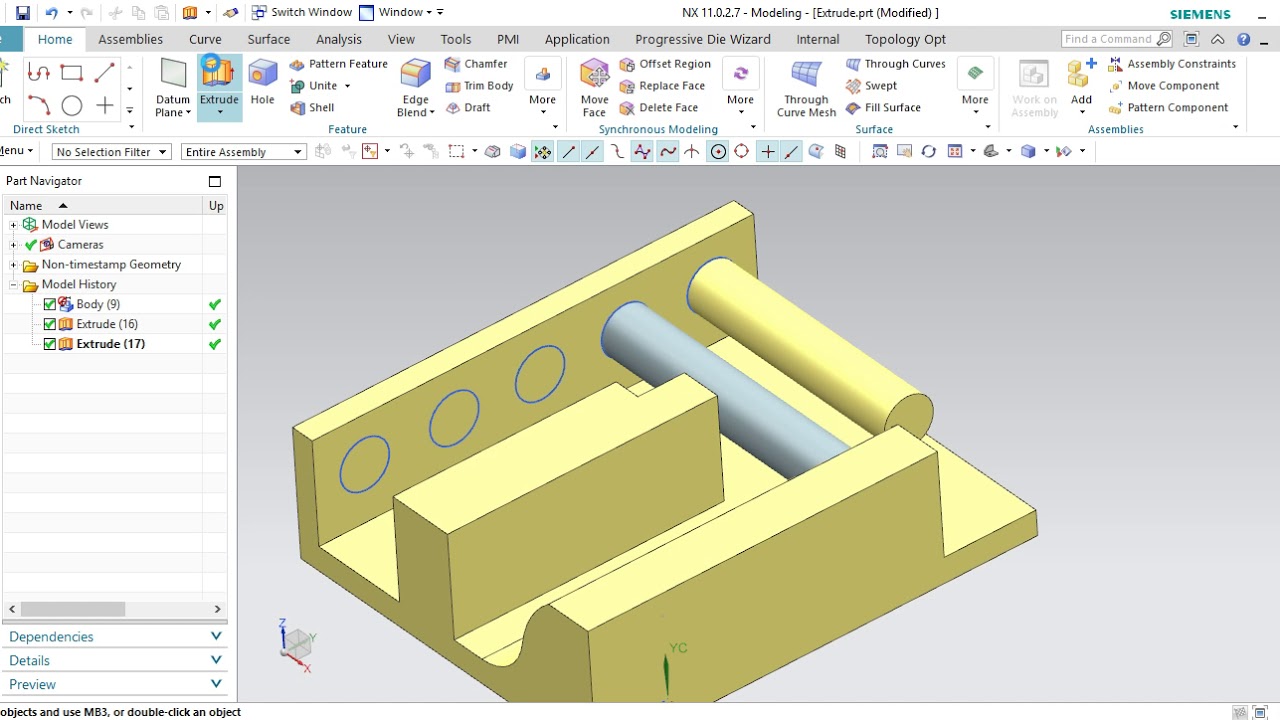This screenshot has width=1280, height=720.
Task: Switch to the Curve tab
Action: pos(205,39)
